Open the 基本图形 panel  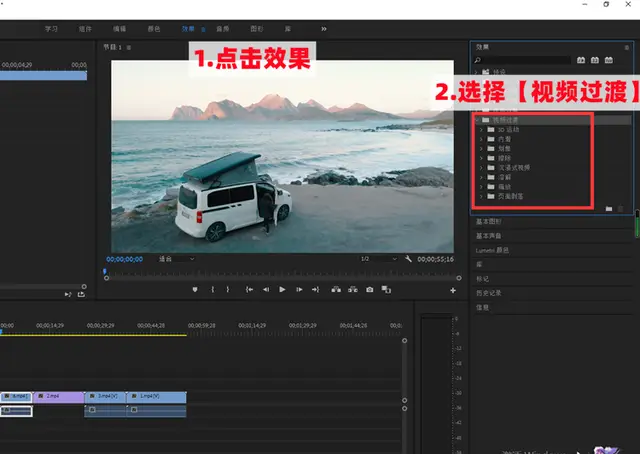tap(489, 221)
